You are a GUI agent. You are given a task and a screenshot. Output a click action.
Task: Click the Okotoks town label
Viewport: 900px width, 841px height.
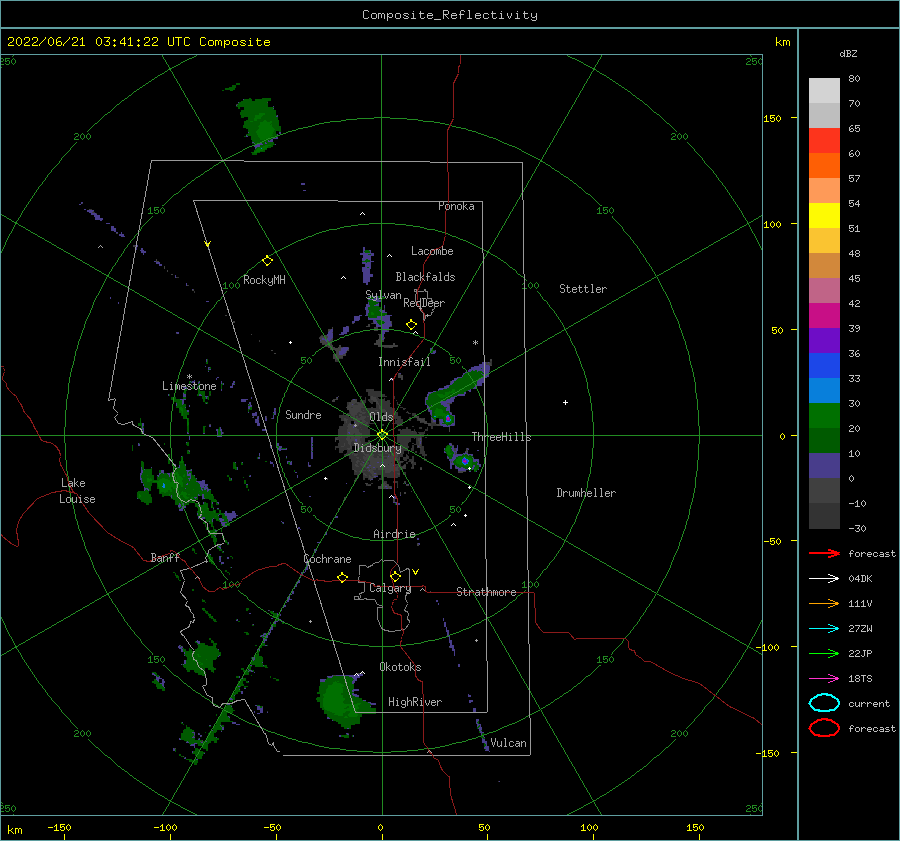[400, 667]
